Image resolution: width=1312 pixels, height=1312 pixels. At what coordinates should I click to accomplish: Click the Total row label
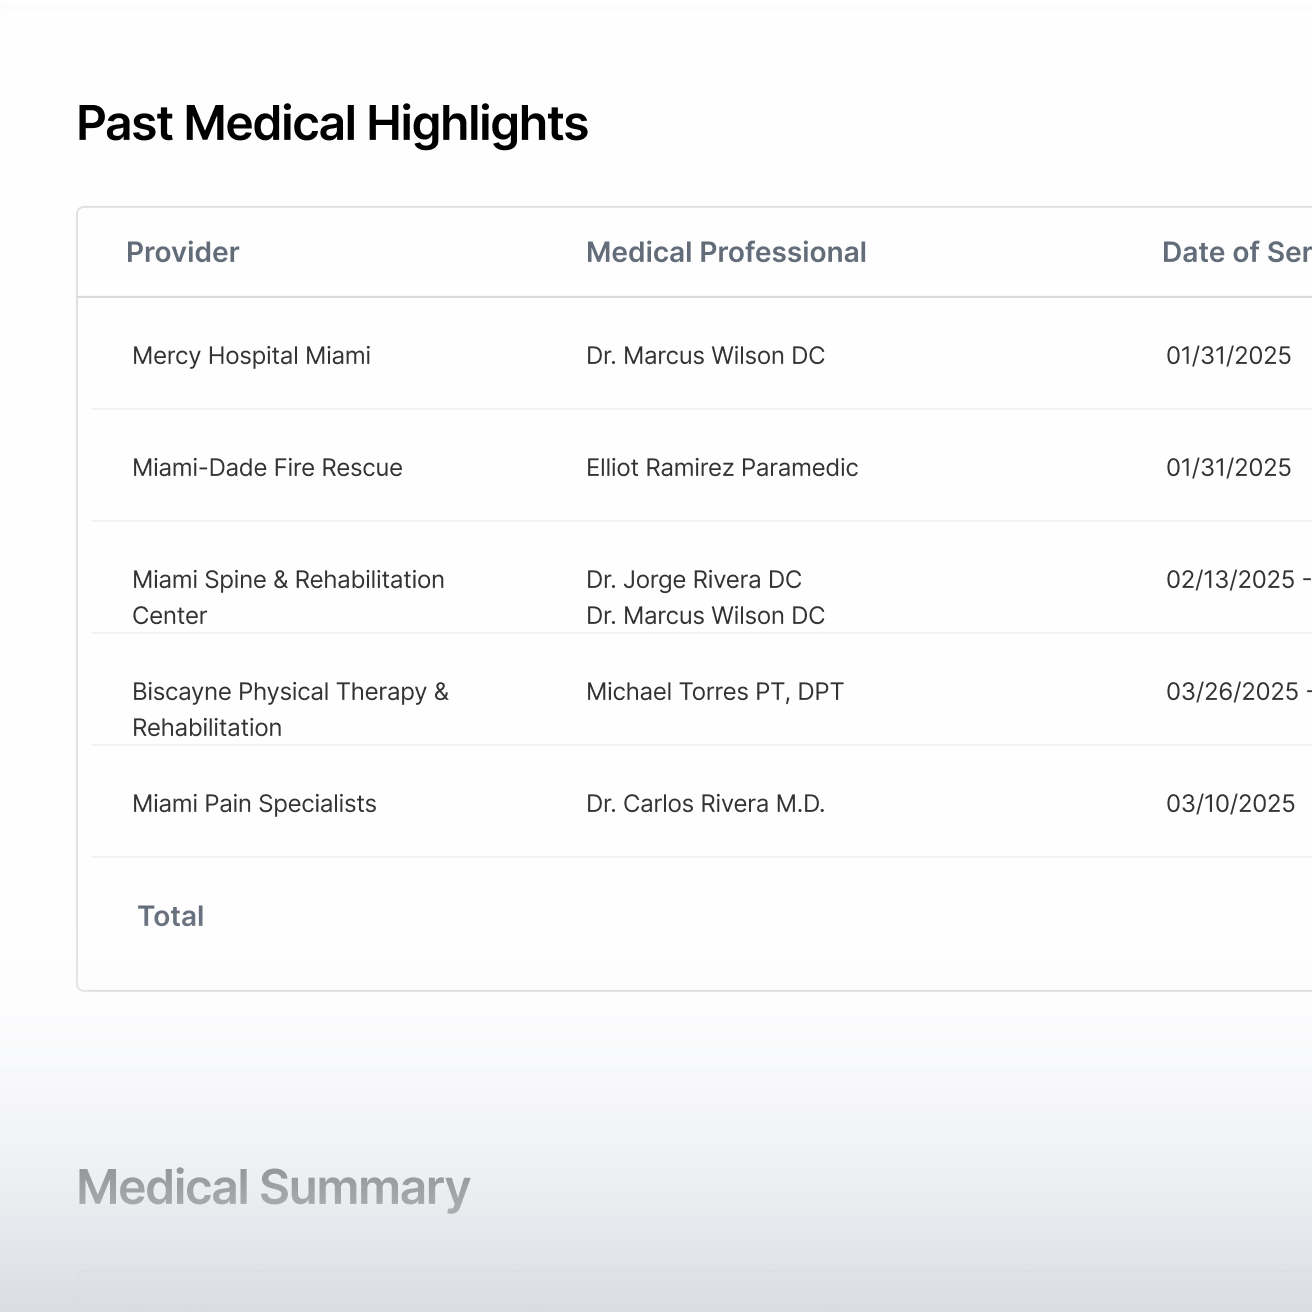[171, 916]
